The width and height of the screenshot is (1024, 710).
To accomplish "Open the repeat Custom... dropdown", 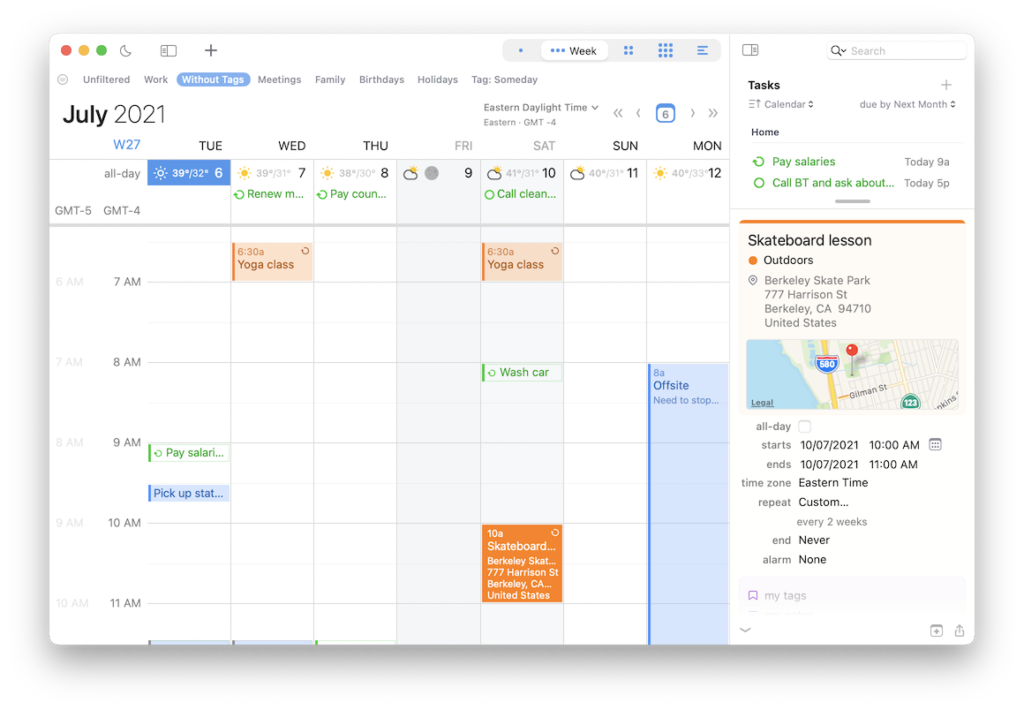I will (823, 502).
